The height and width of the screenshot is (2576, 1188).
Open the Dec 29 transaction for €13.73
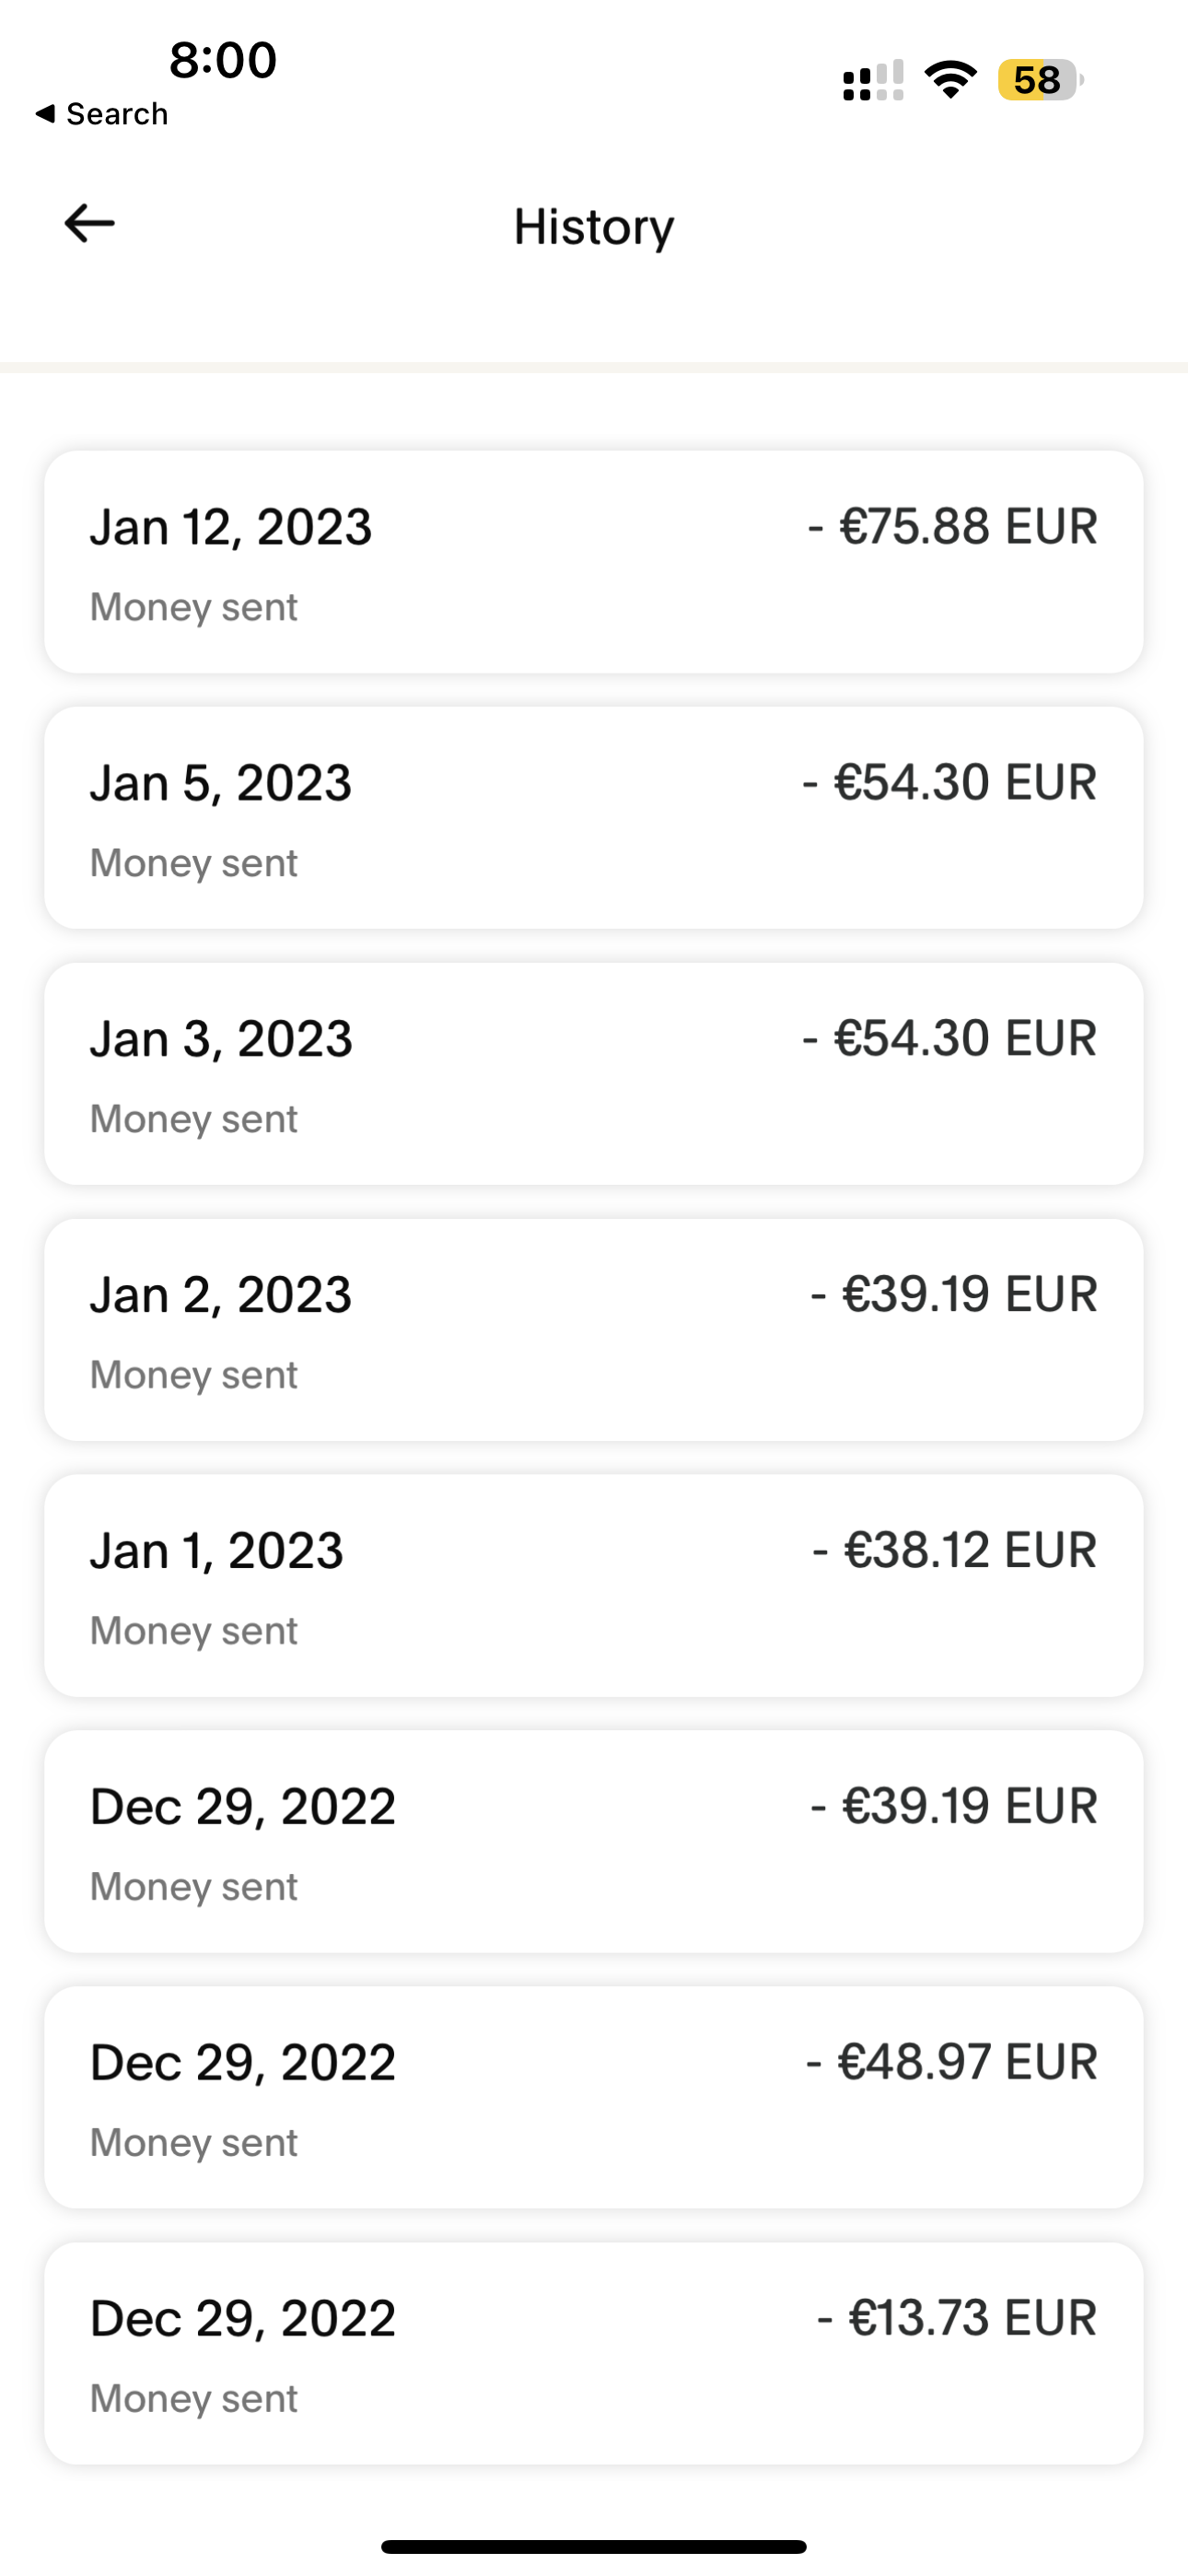tap(594, 2354)
